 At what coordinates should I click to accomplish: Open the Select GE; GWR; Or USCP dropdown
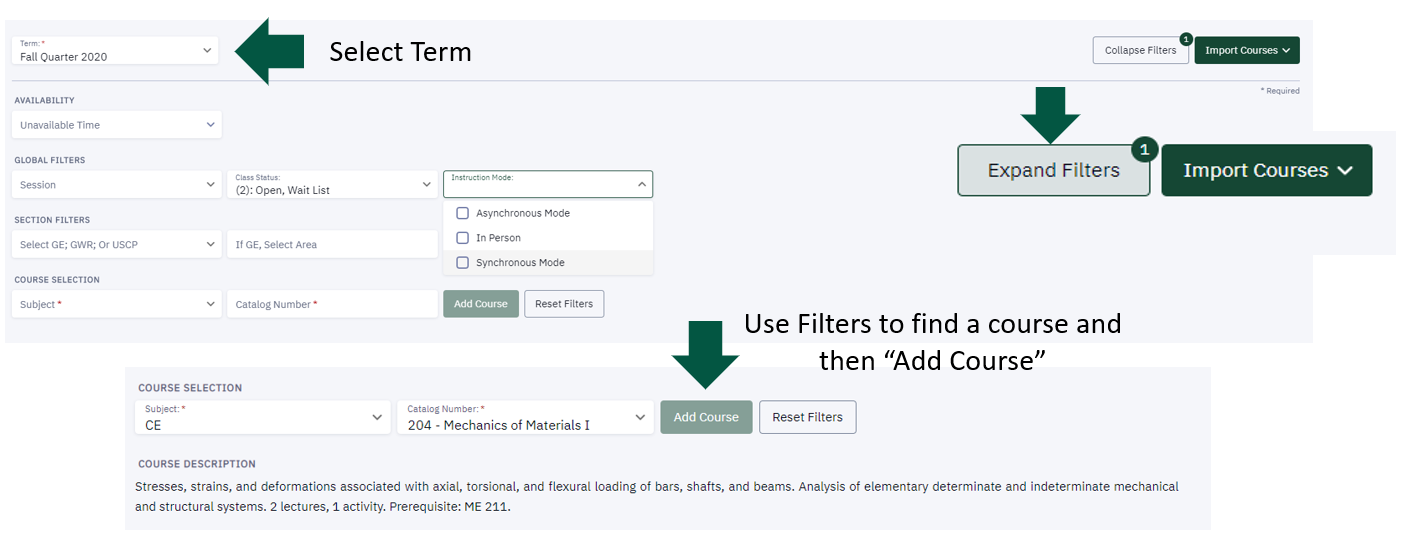click(x=115, y=245)
